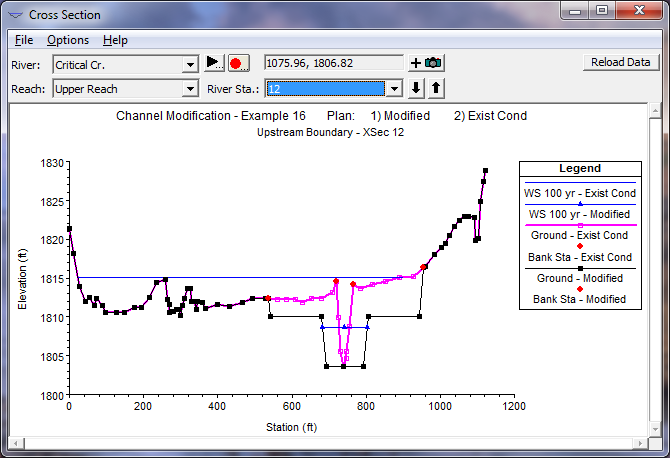This screenshot has width=670, height=458.
Task: Click the Bank Sta - Modified legend entry
Action: pyautogui.click(x=579, y=299)
